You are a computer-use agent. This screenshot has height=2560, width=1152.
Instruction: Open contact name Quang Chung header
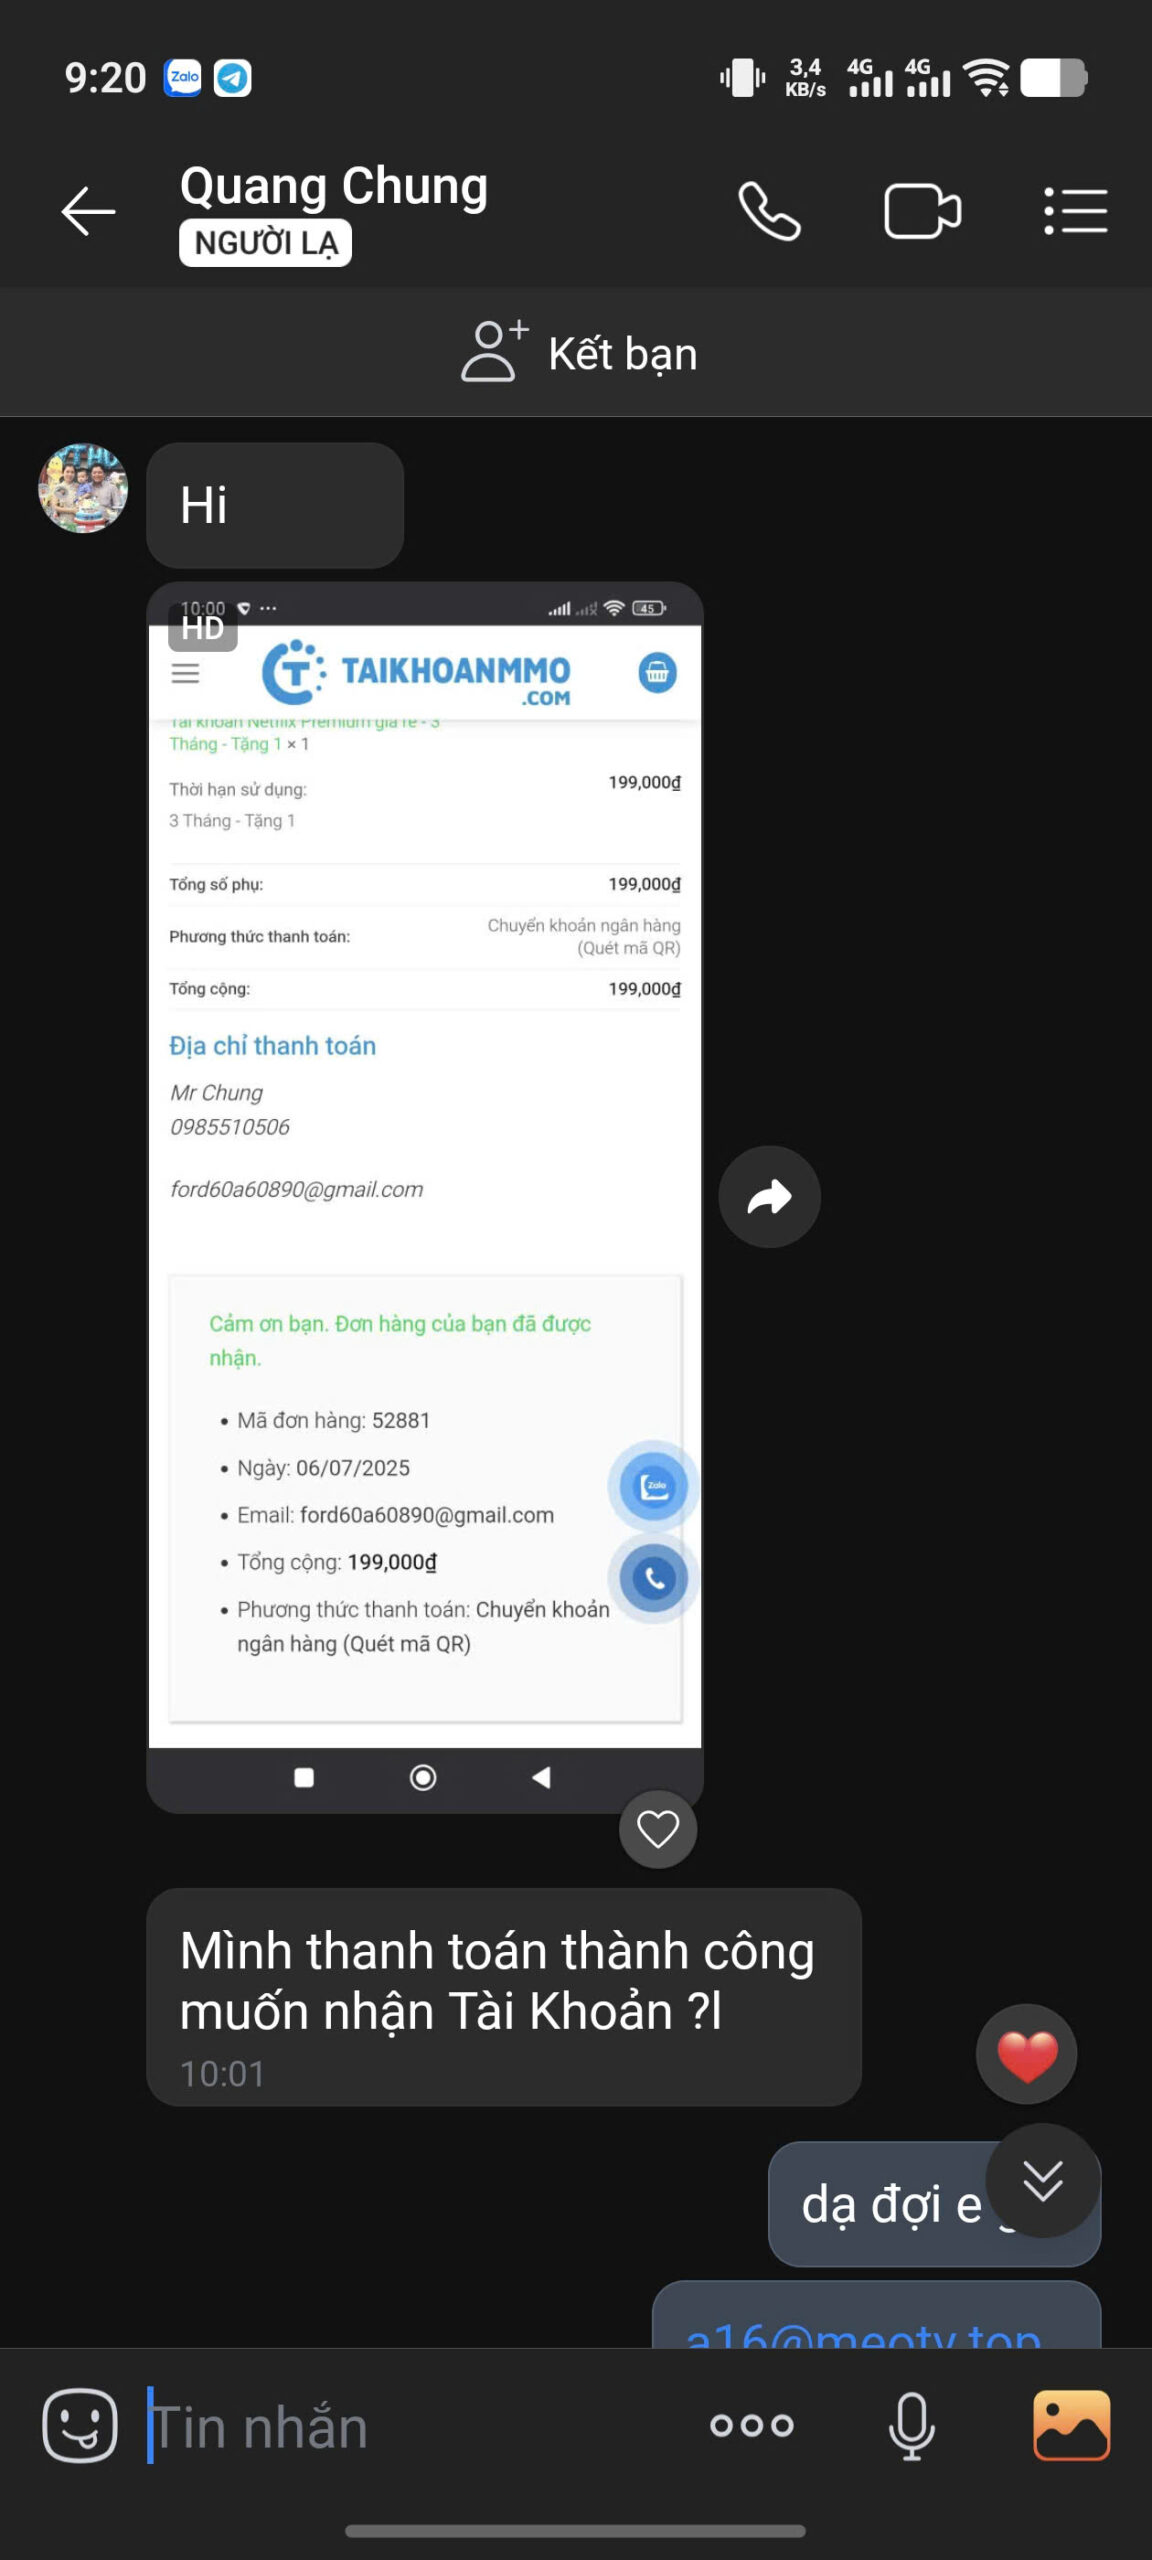click(334, 186)
